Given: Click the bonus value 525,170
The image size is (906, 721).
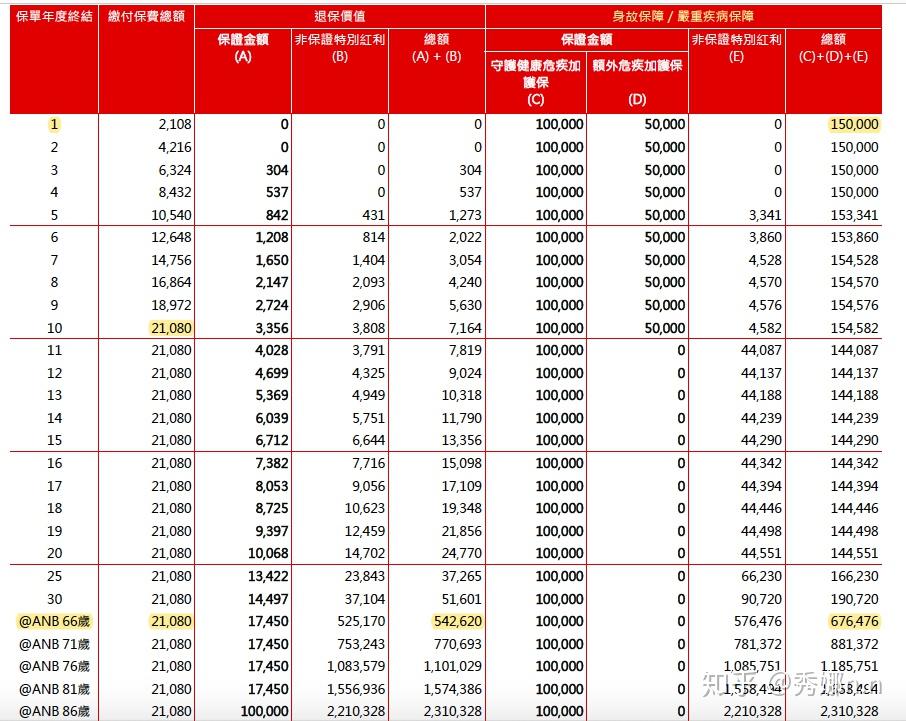Looking at the screenshot, I should [x=361, y=622].
